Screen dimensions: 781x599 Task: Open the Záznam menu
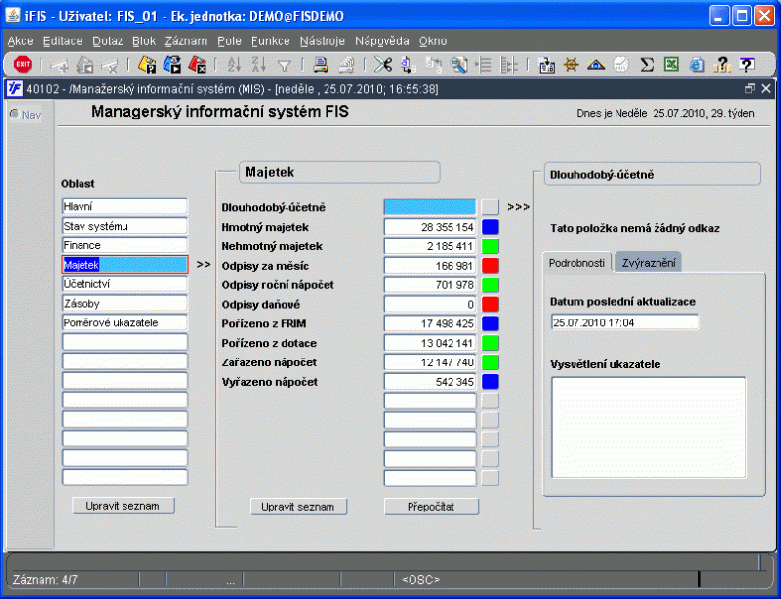point(186,41)
